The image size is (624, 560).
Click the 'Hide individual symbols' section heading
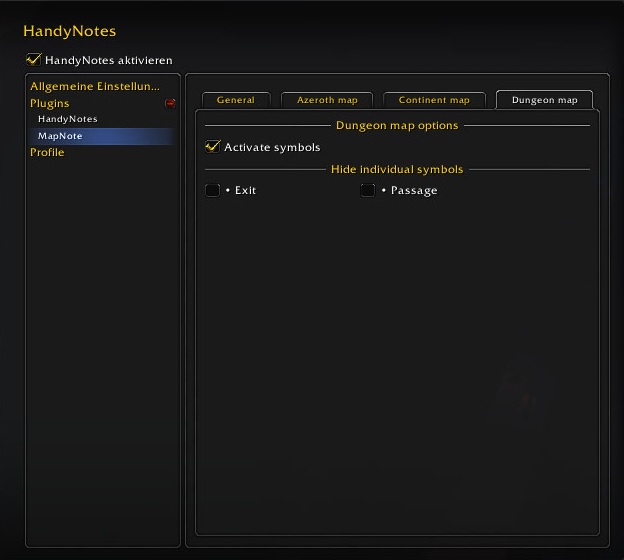[x=397, y=169]
